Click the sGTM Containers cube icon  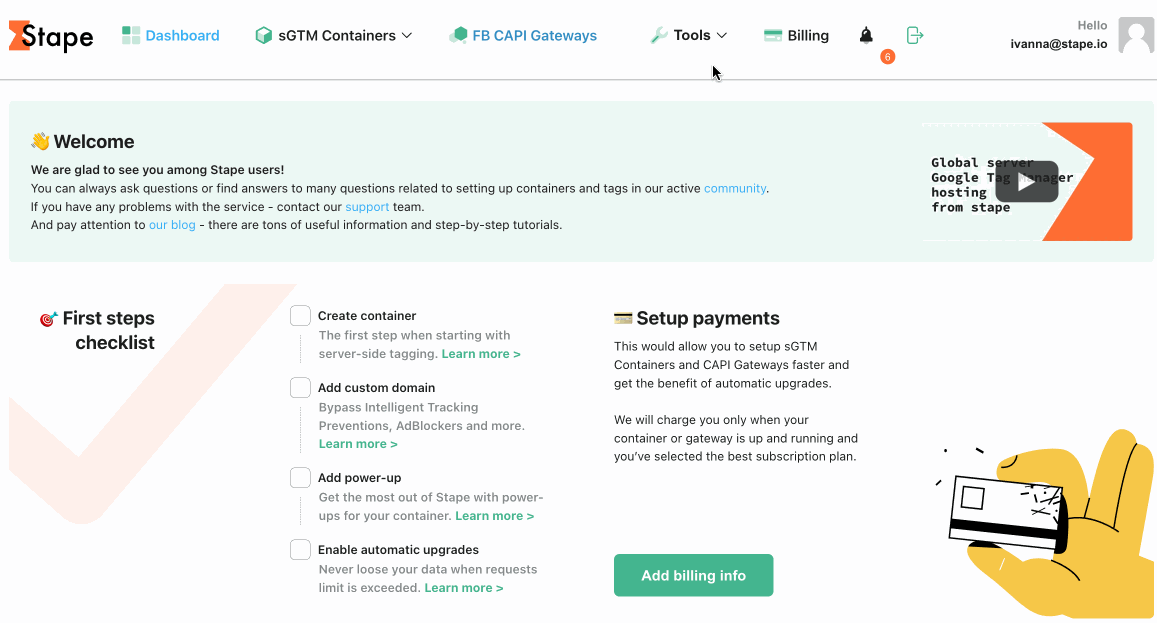click(263, 35)
